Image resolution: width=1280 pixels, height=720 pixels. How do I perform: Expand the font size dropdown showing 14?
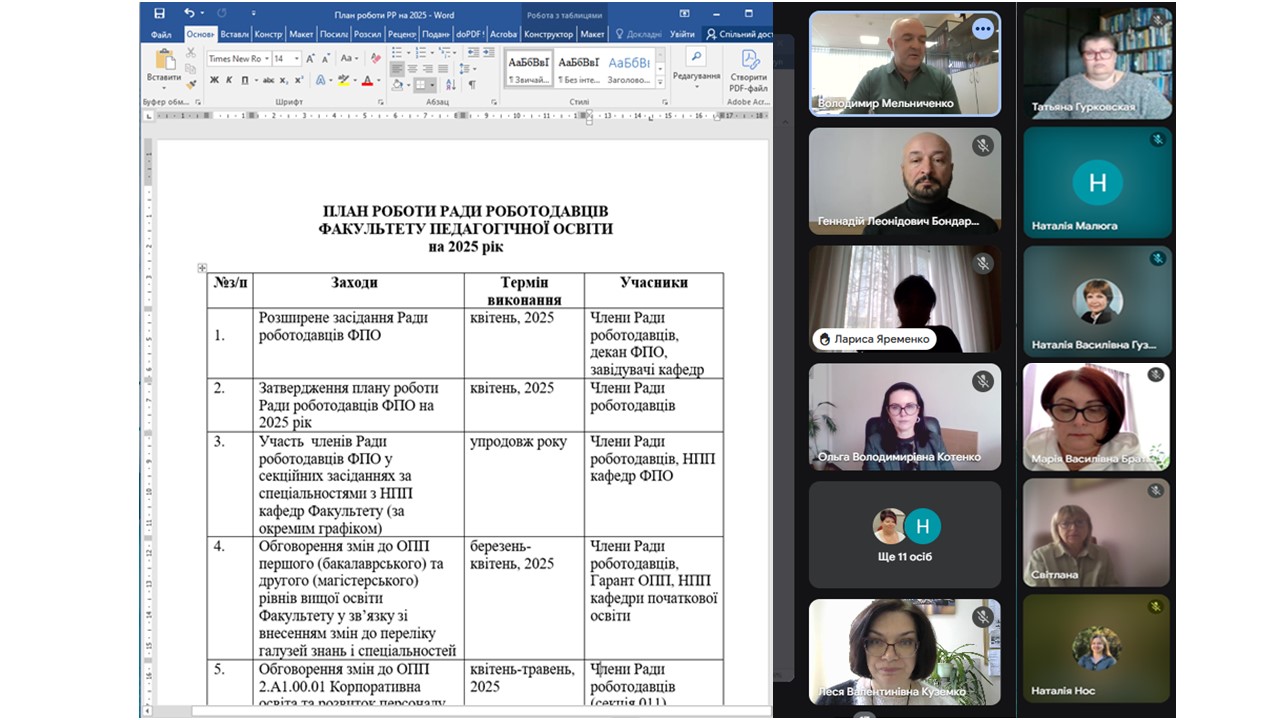pyautogui.click(x=296, y=59)
